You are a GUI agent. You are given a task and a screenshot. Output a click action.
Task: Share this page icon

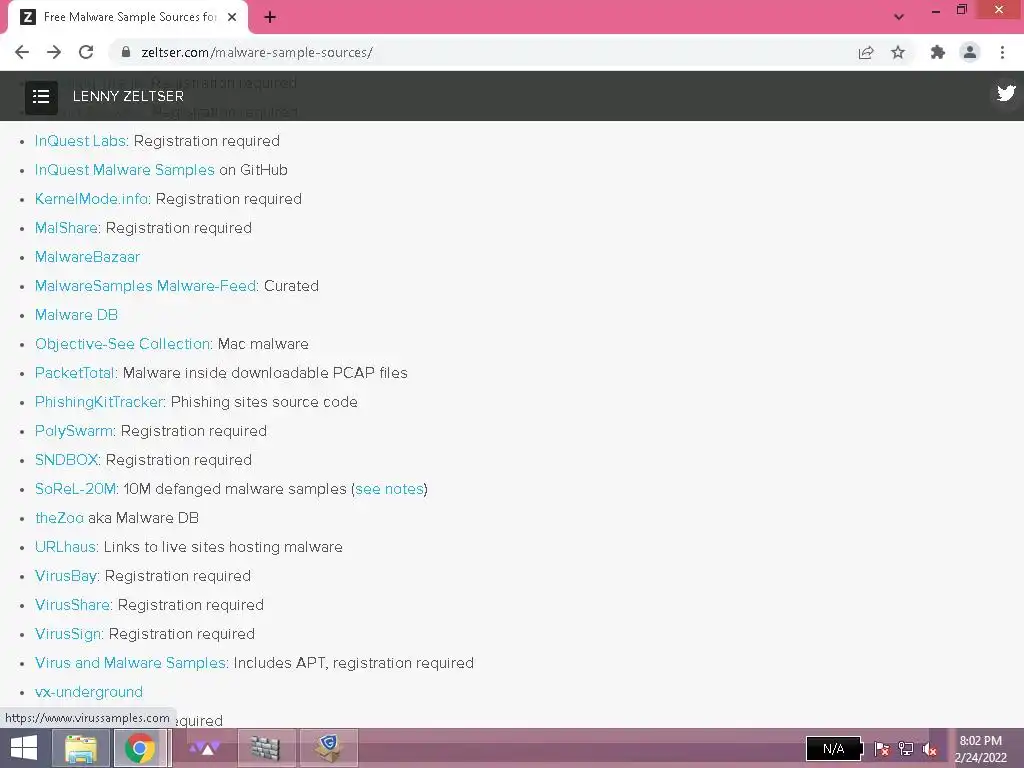point(866,52)
